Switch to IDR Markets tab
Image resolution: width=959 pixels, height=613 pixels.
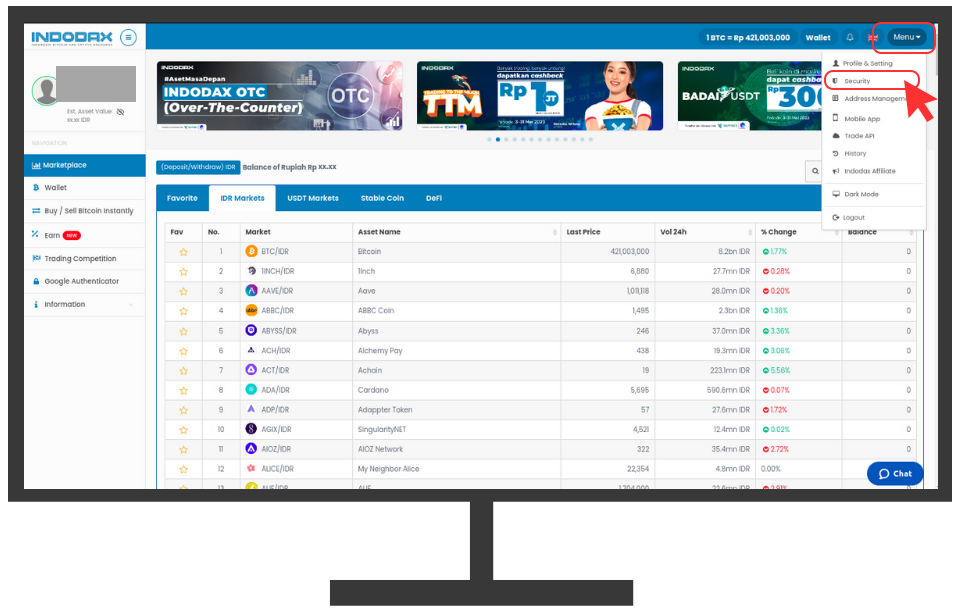click(242, 198)
